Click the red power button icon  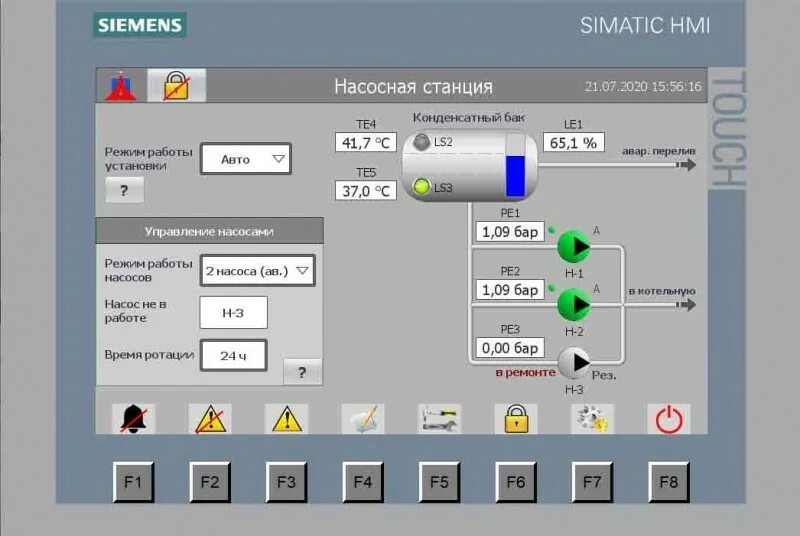(669, 419)
